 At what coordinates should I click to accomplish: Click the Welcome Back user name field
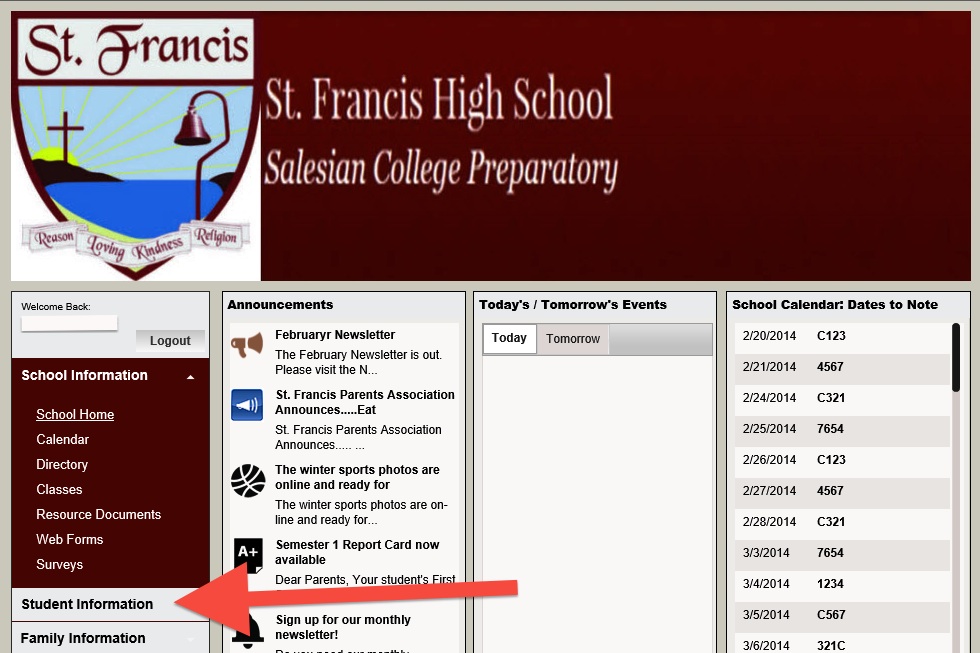click(69, 323)
